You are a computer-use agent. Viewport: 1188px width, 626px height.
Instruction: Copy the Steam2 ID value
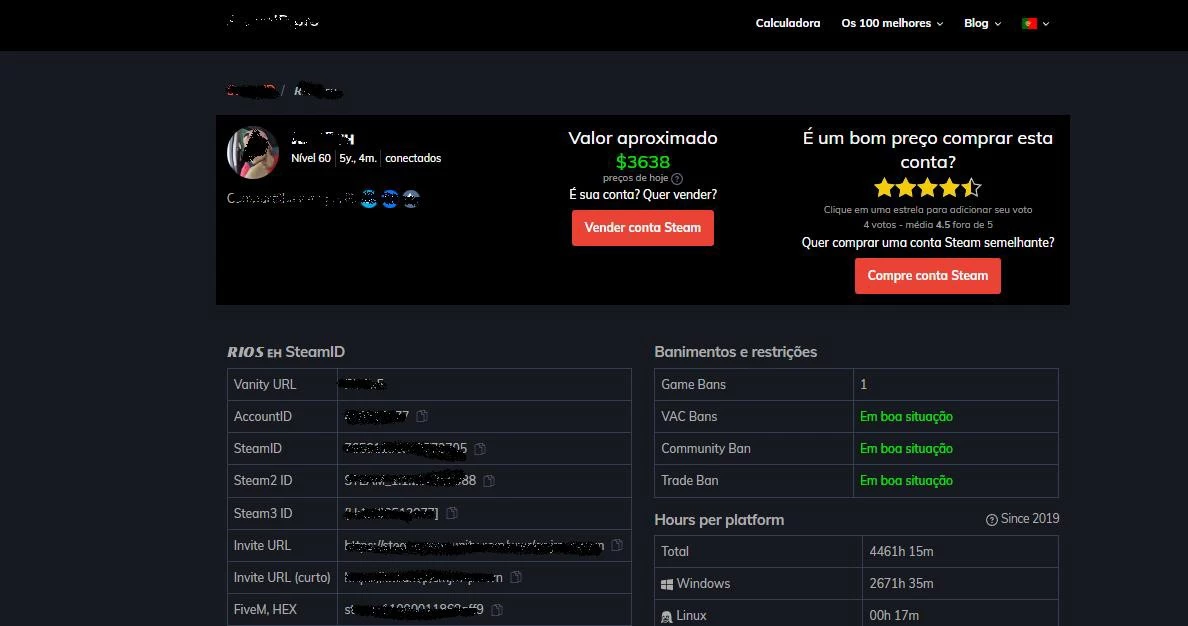click(489, 480)
